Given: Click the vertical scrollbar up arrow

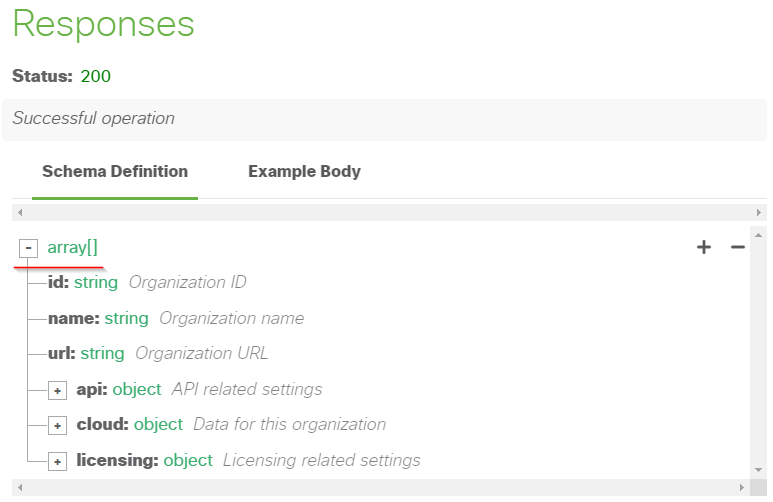Looking at the screenshot, I should click(758, 235).
